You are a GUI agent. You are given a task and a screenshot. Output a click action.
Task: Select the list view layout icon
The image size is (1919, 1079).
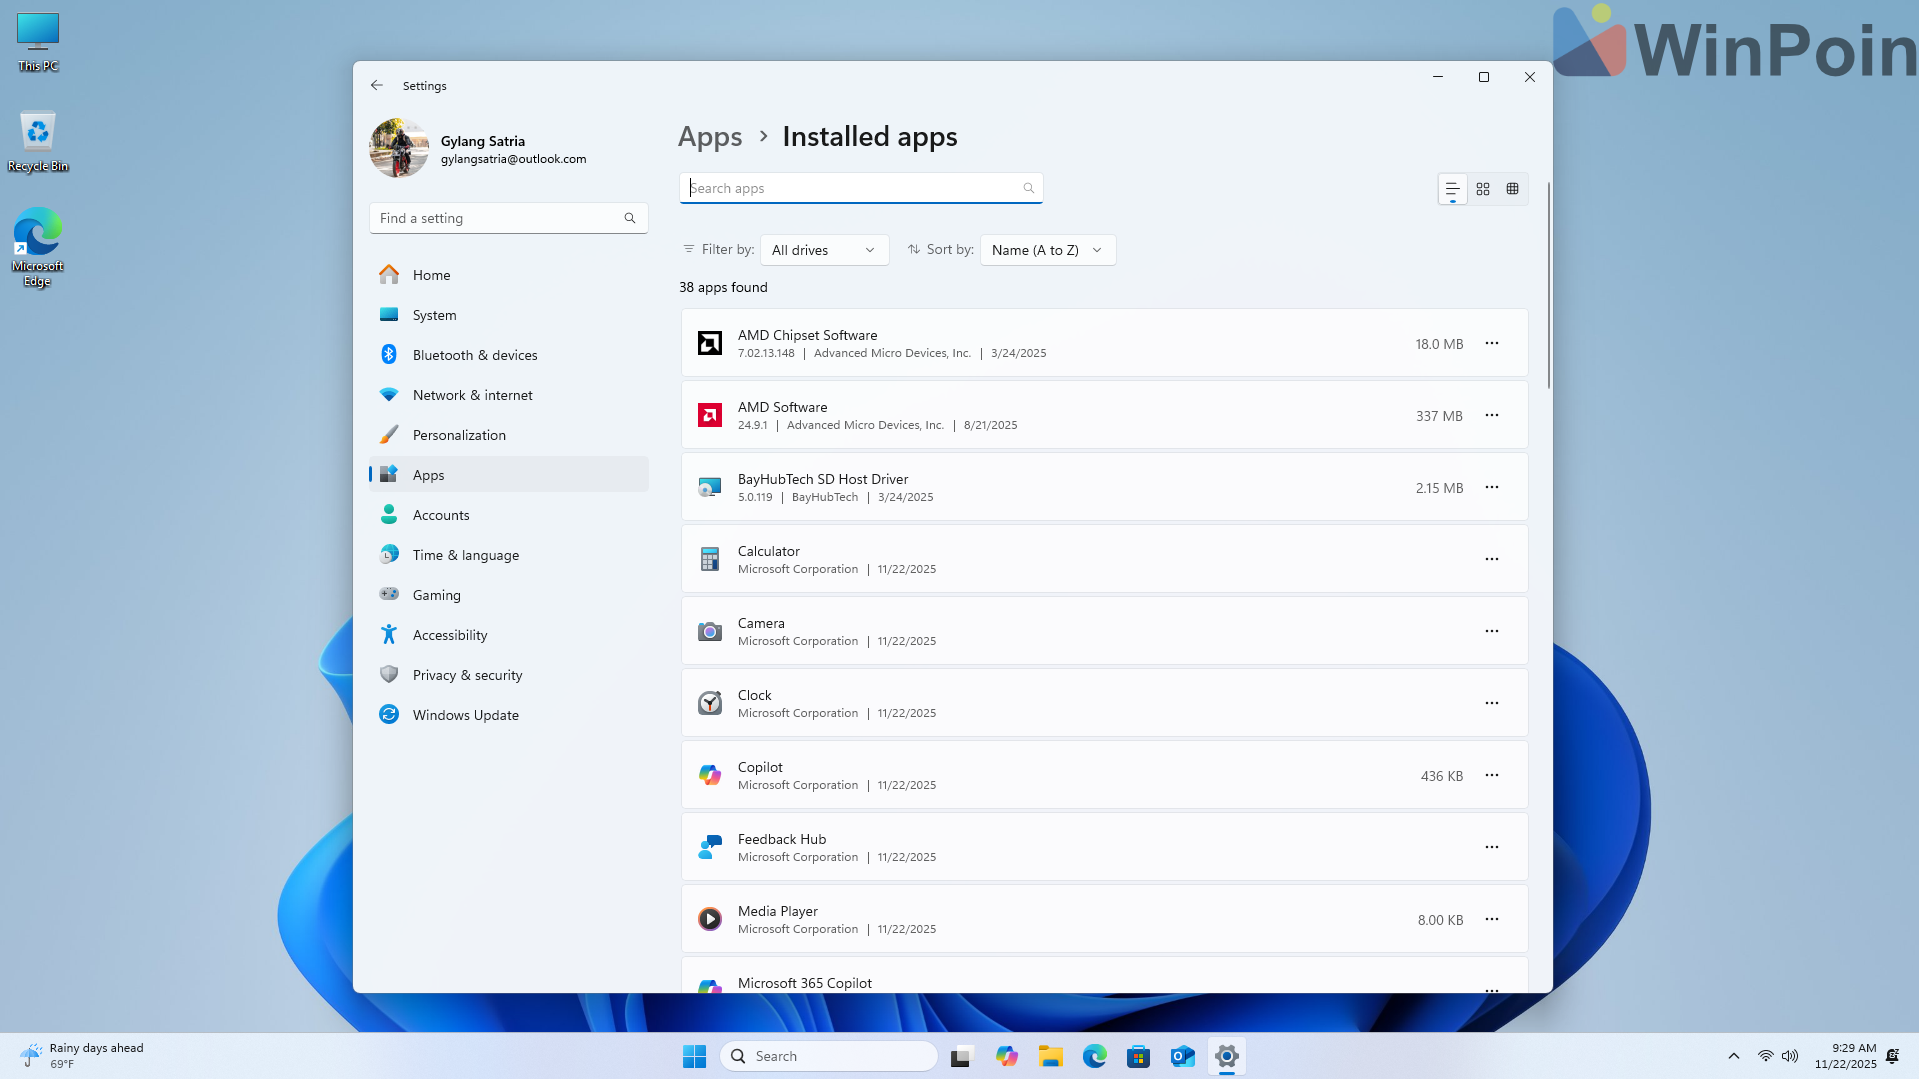[x=1452, y=189]
